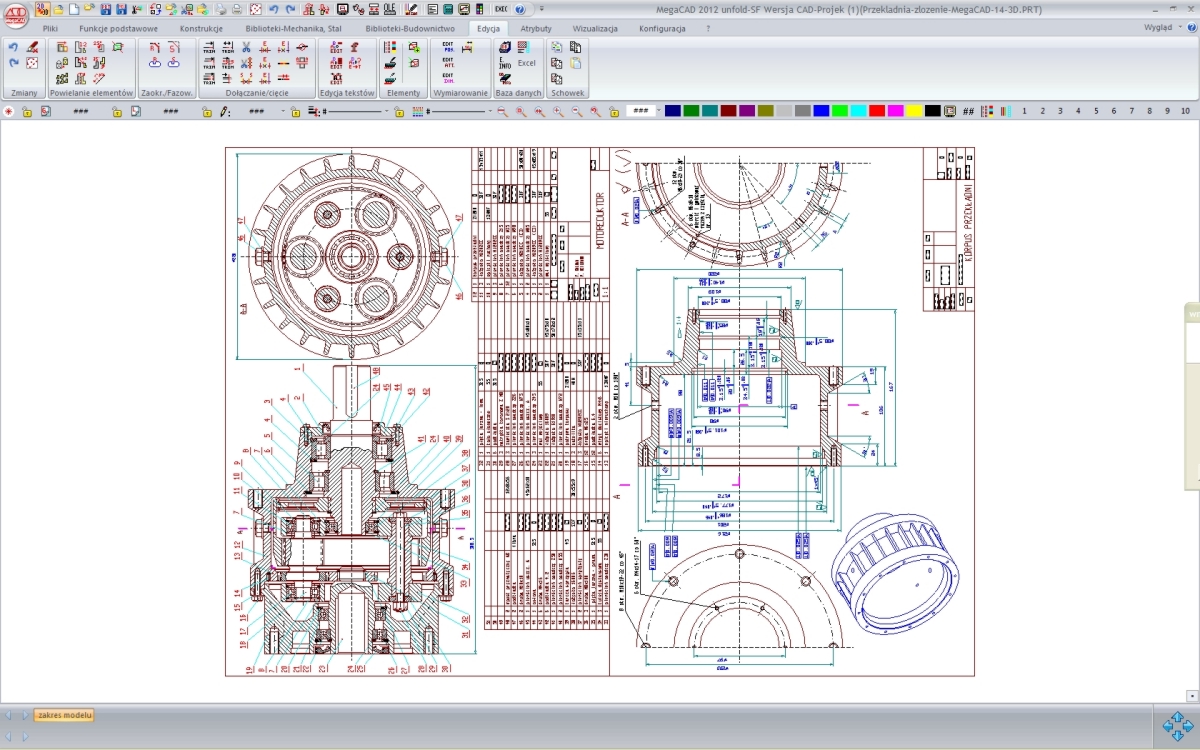
Task: Click the EXEC icon in the top toolbar
Action: (x=502, y=9)
